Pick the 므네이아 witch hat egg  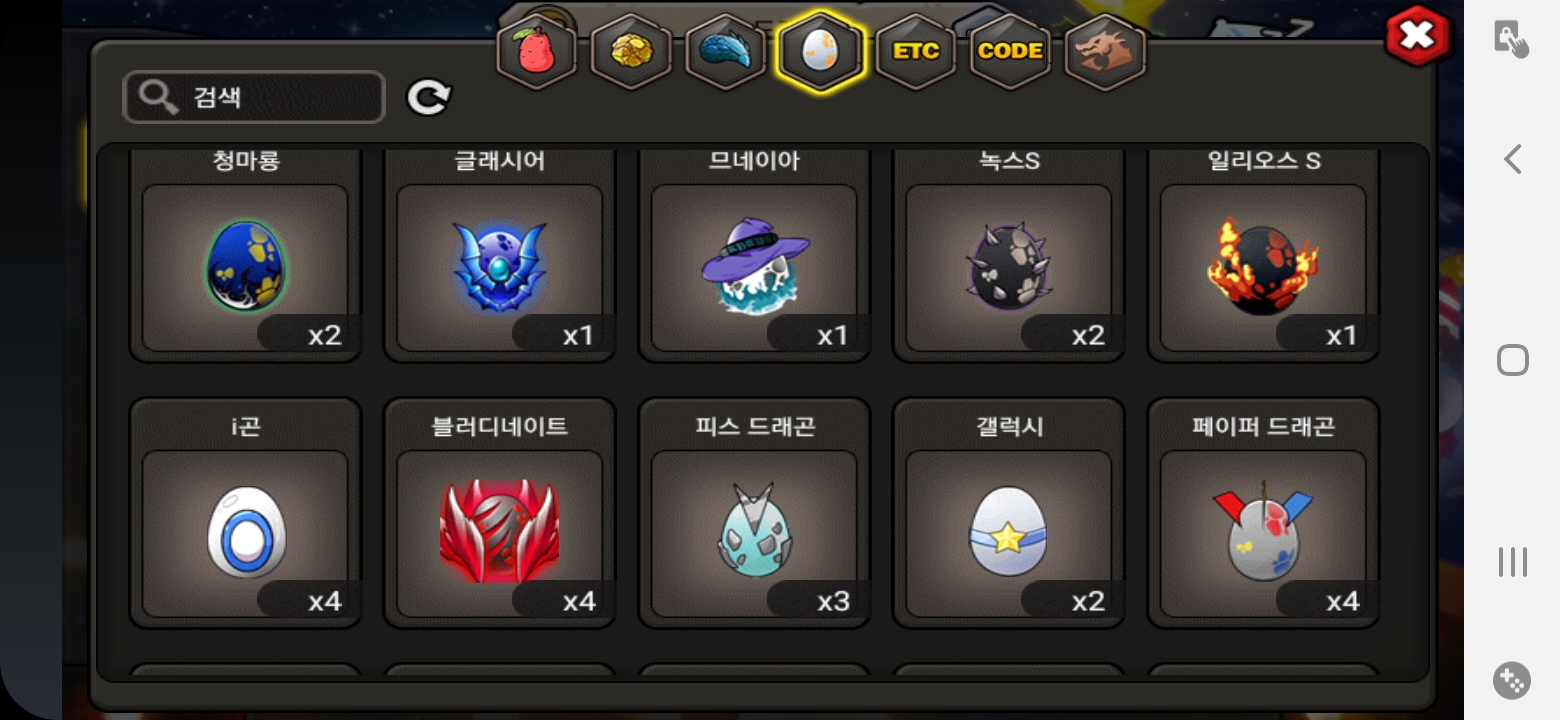pos(754,268)
